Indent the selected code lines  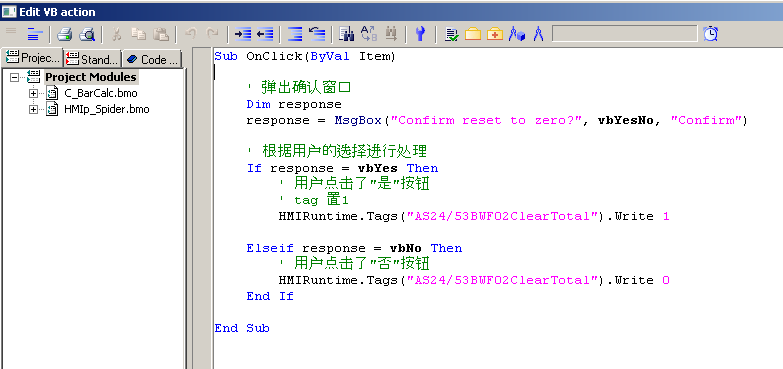pos(243,34)
